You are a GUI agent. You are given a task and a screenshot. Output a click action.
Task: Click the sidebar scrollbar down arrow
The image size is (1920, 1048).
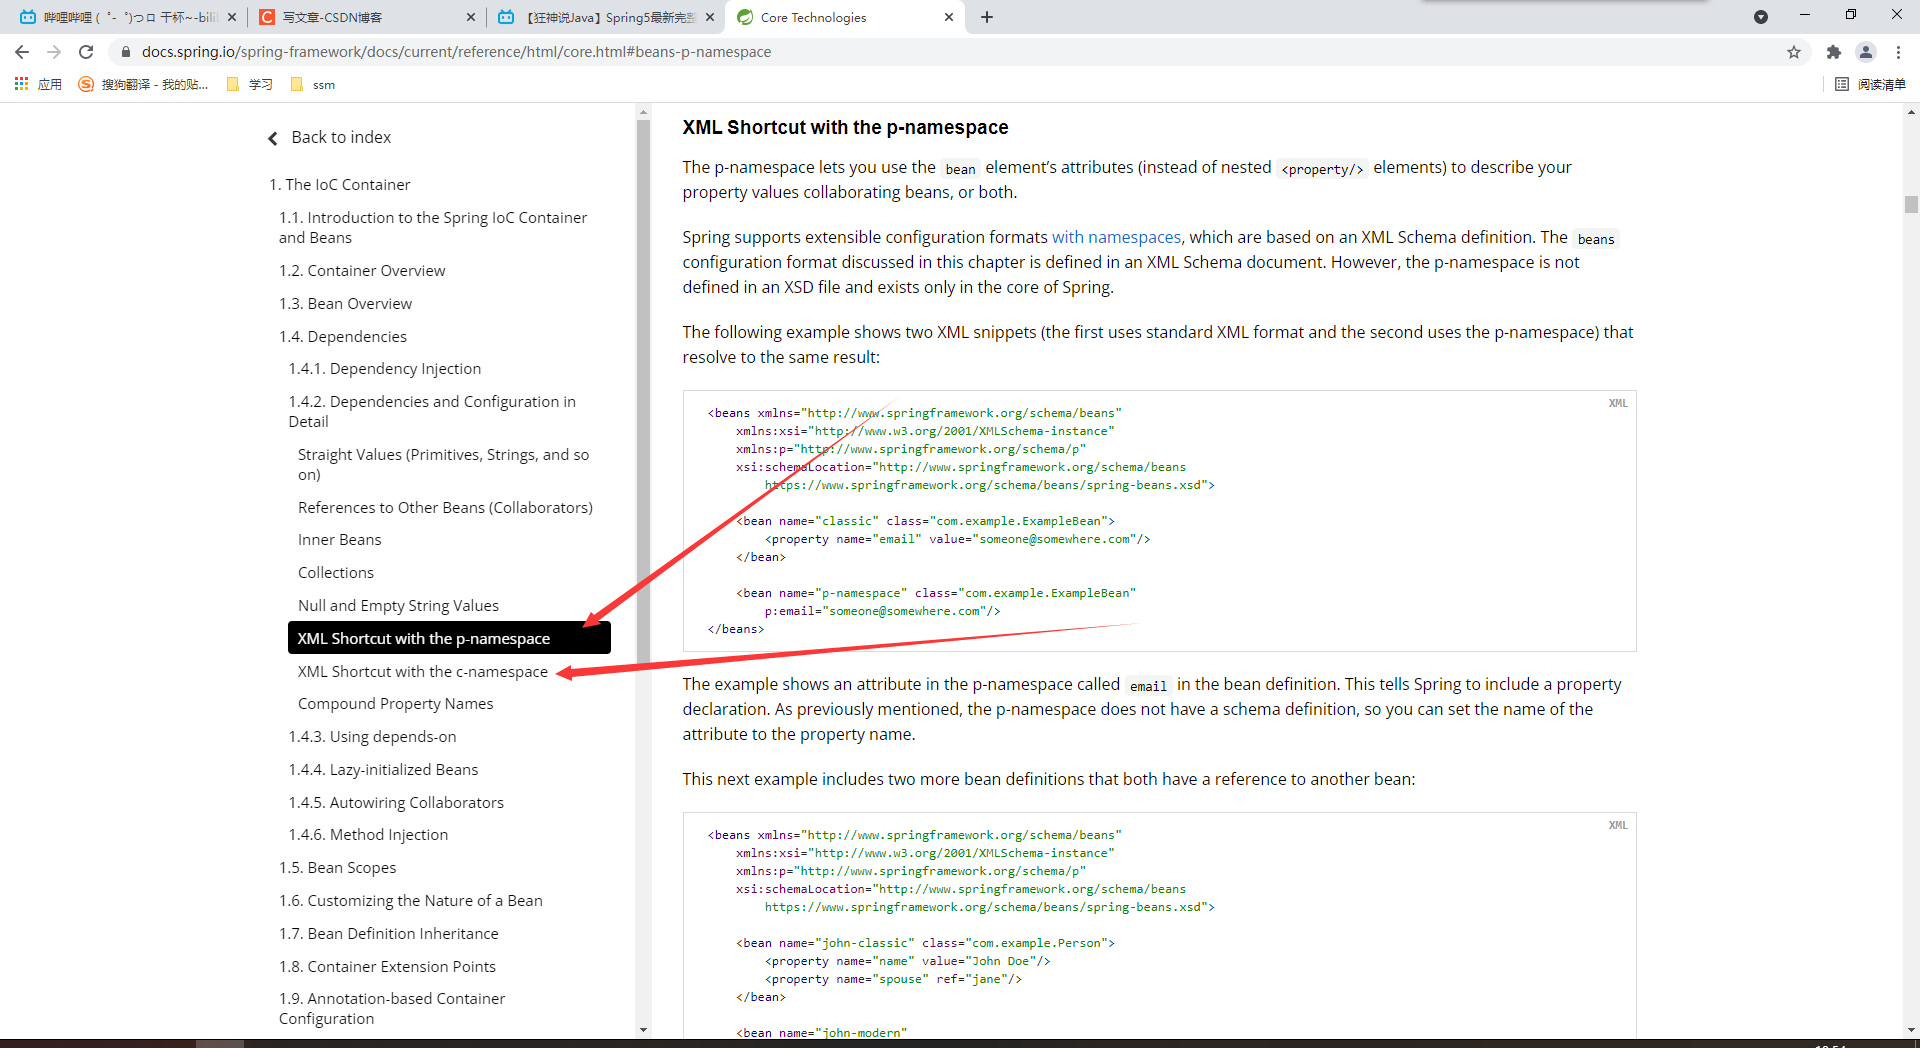click(643, 1029)
